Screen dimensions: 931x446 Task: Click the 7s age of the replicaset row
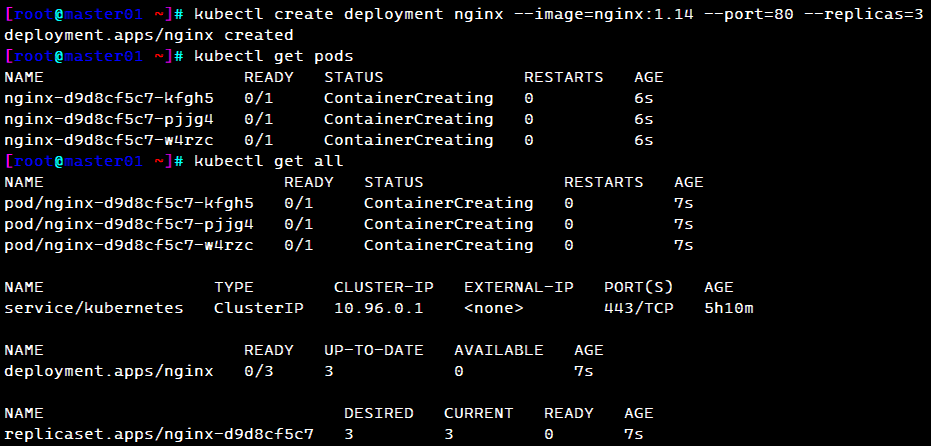point(634,434)
